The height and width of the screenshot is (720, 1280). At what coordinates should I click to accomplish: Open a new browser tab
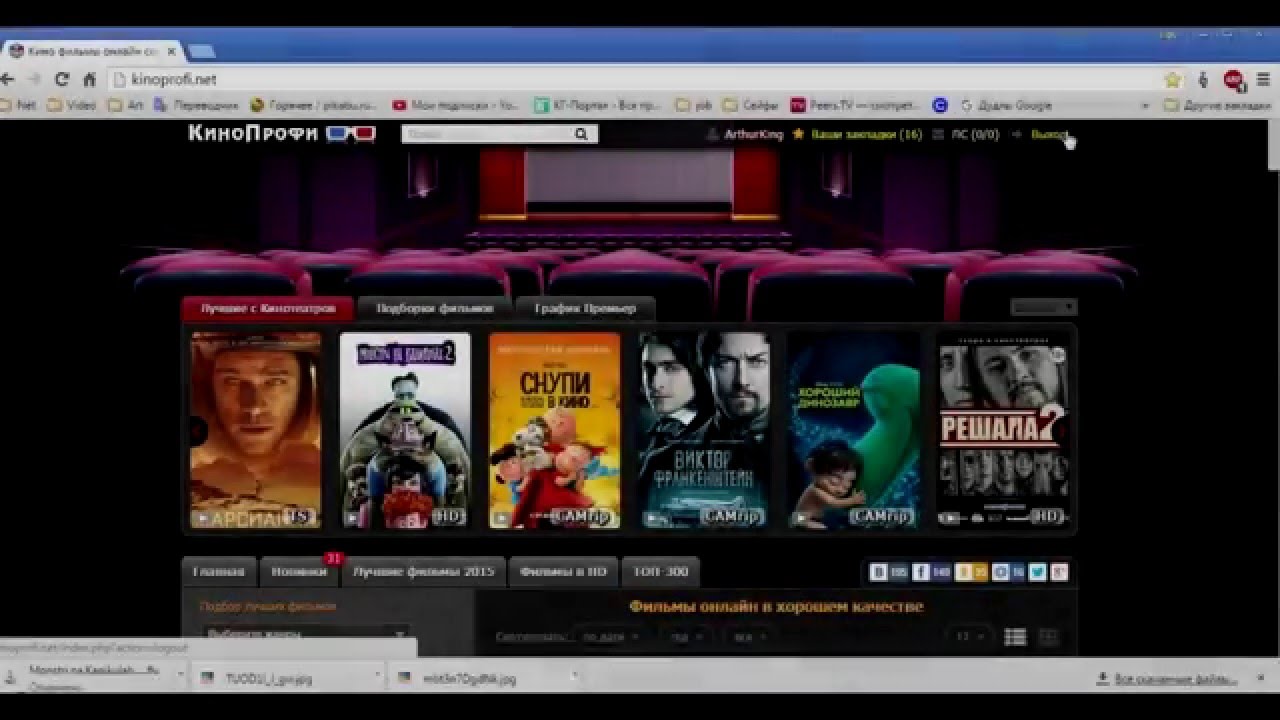coord(201,51)
